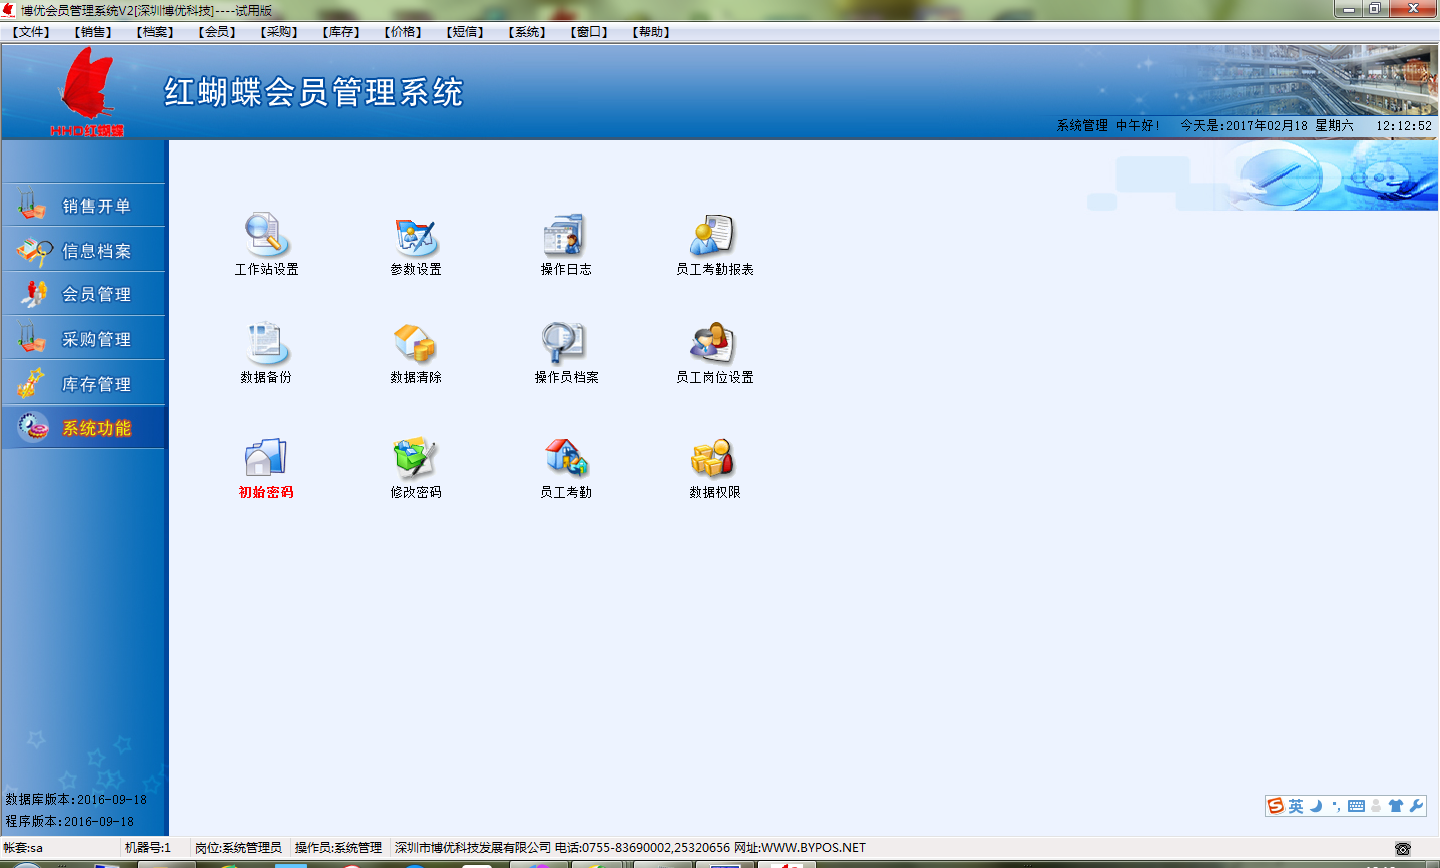Go to 销售开单 in the sidebar
Image resolution: width=1440 pixels, height=868 pixels.
83,206
